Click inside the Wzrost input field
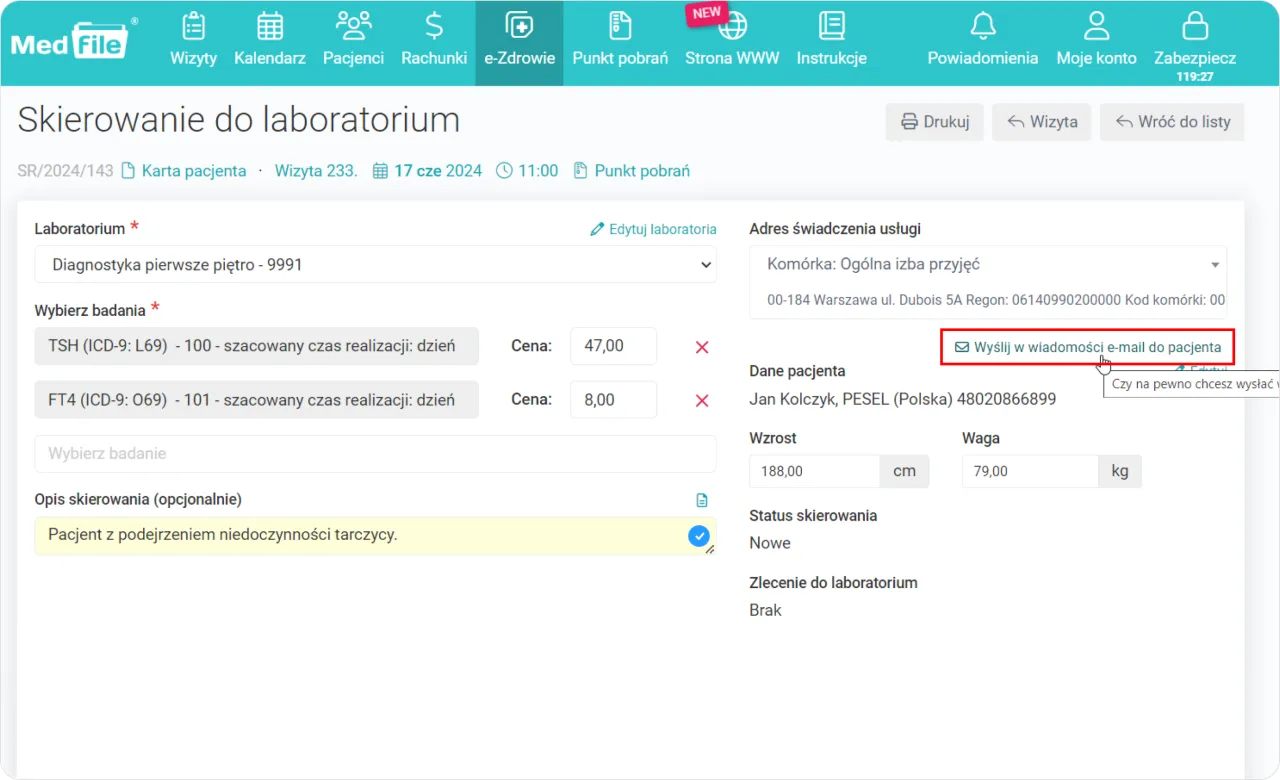The image size is (1280, 780). 813,470
